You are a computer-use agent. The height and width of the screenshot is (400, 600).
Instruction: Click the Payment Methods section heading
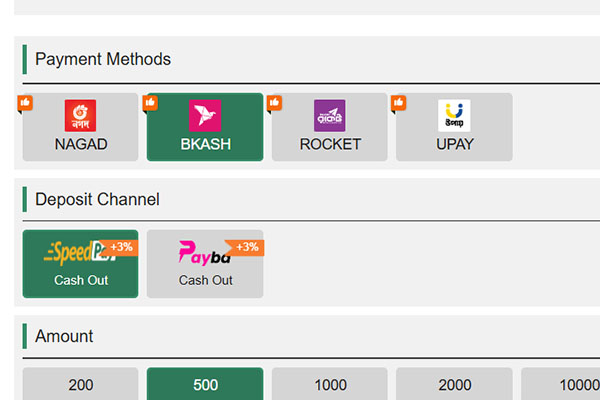point(103,59)
